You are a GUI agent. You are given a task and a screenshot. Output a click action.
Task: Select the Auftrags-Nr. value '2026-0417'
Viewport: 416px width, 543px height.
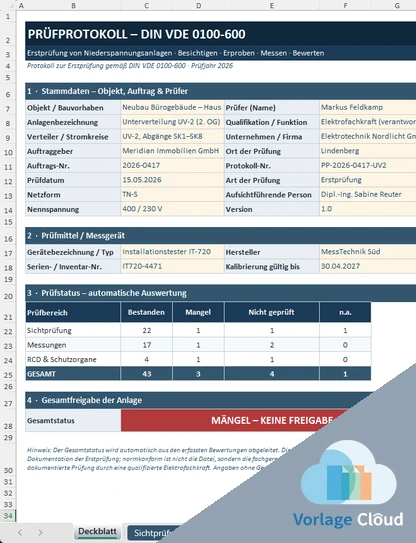172,166
